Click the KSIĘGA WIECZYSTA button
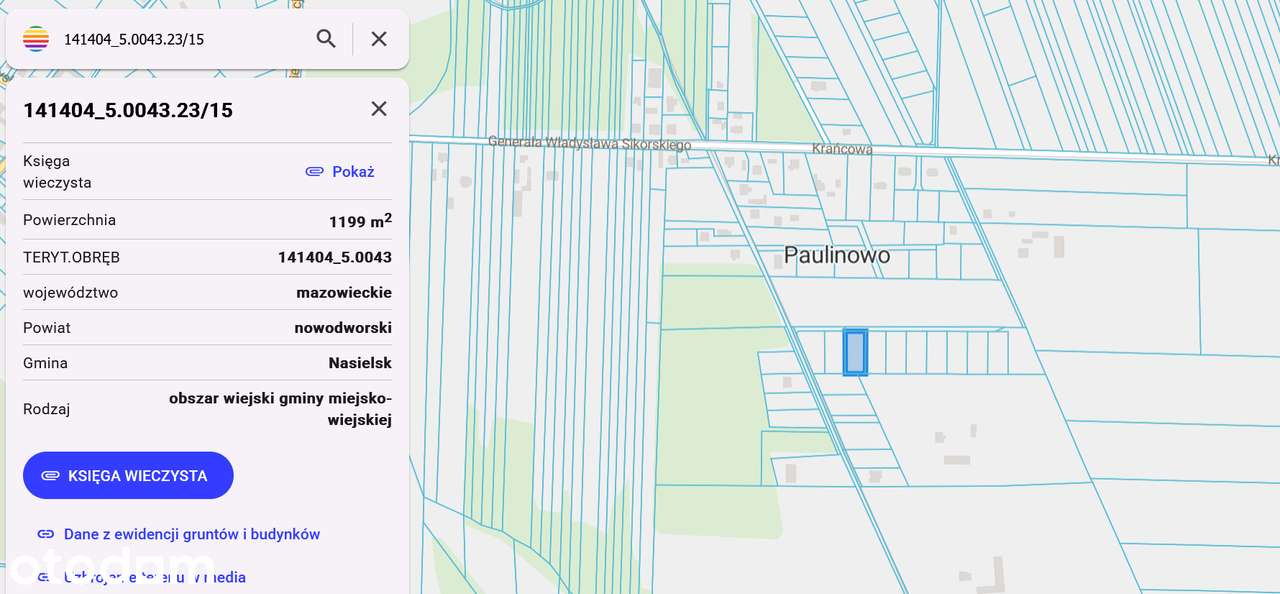The image size is (1280, 594). pyautogui.click(x=128, y=475)
